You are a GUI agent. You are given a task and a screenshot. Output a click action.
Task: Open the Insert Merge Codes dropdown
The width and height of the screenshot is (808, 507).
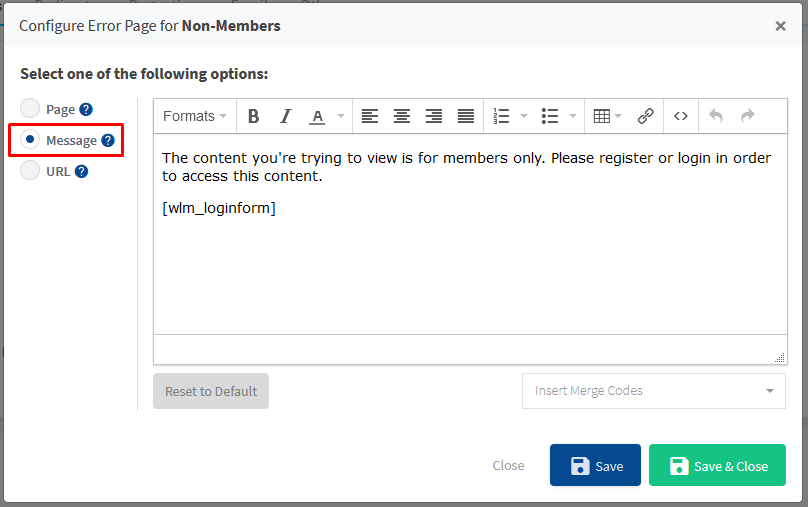pyautogui.click(x=654, y=391)
